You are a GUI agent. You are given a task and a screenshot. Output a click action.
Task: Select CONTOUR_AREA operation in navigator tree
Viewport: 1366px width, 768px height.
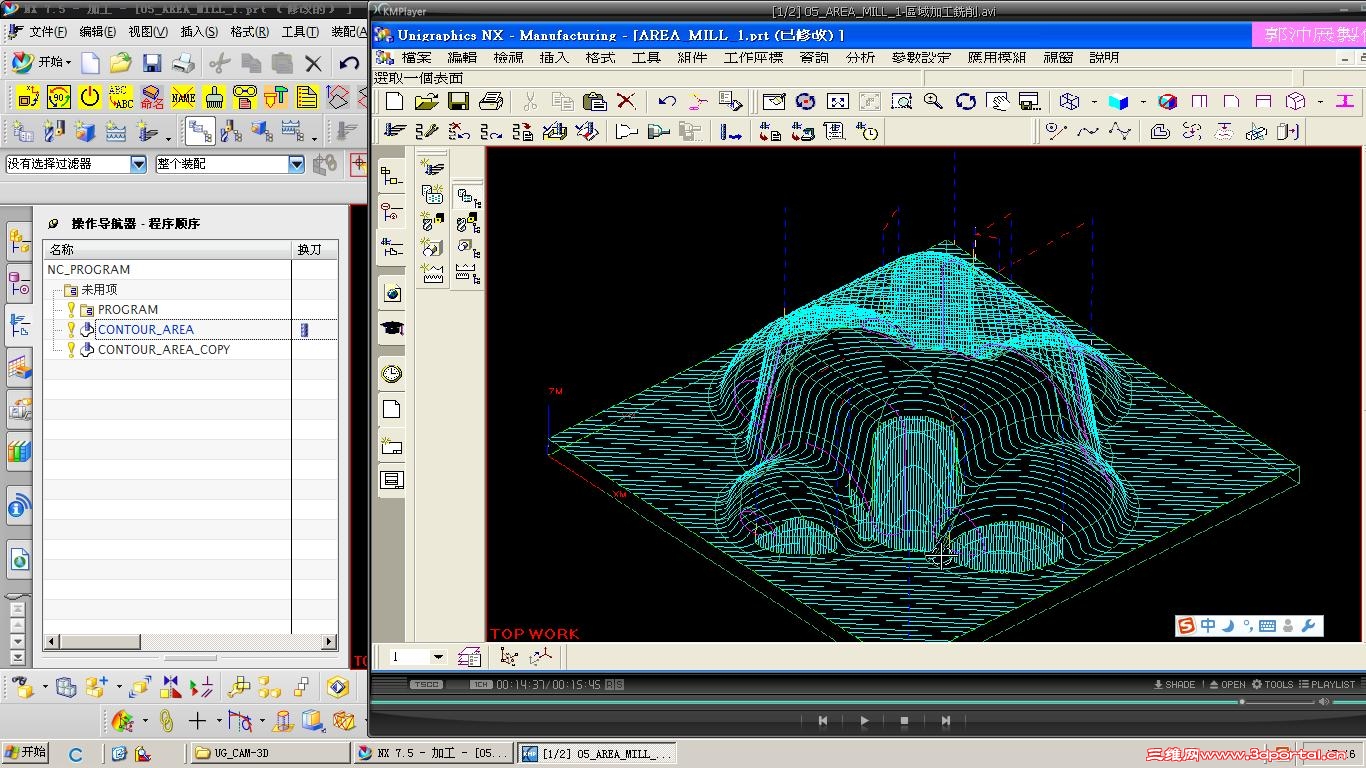click(145, 330)
